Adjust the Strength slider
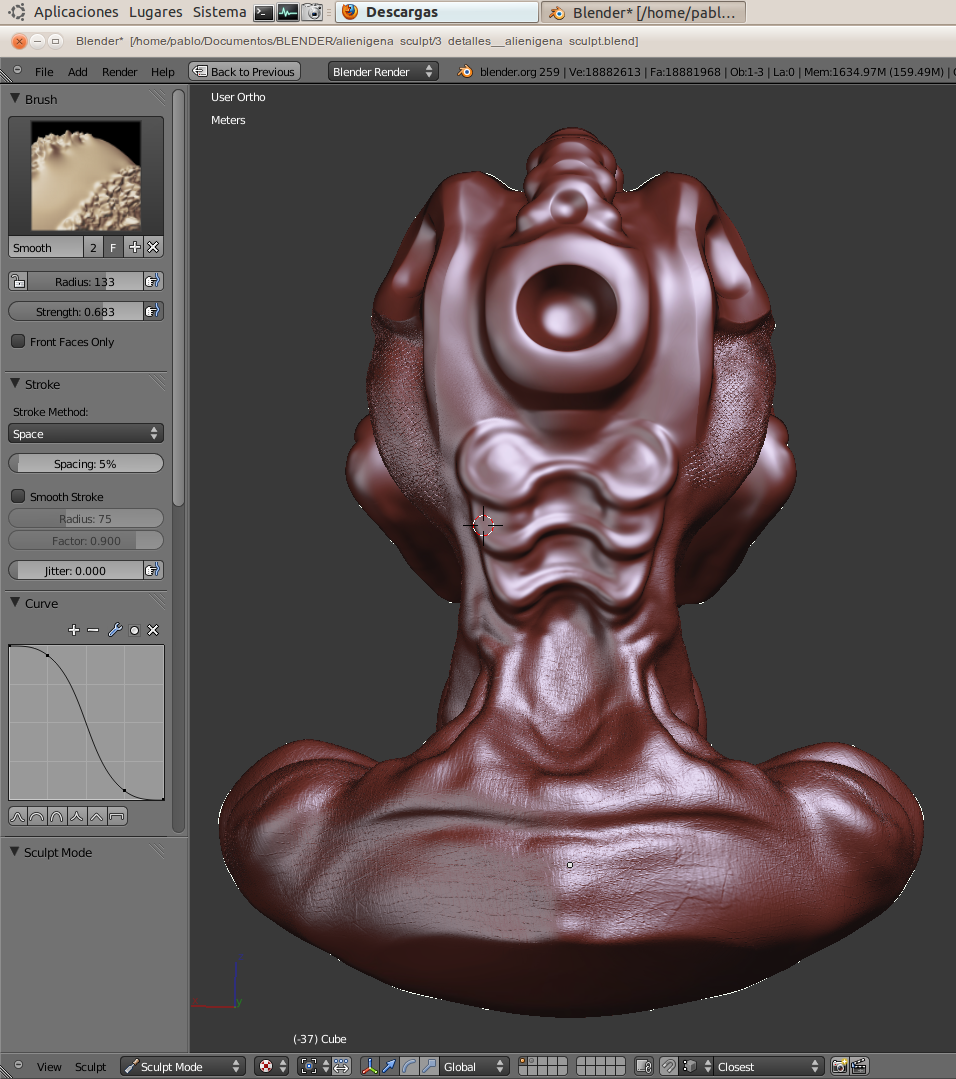Screen dimensions: 956x1079 click(76, 312)
